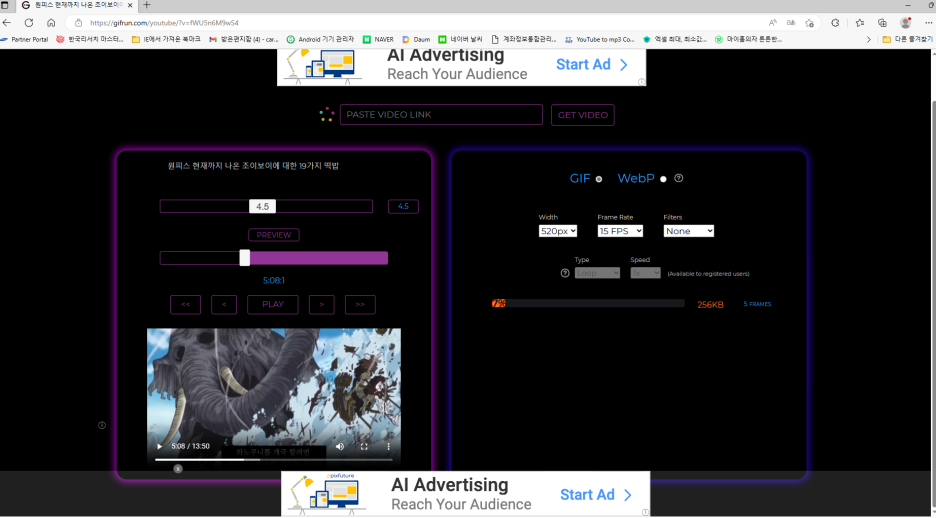Open the Daum bookmark
This screenshot has height=518, width=936.
tap(416, 39)
